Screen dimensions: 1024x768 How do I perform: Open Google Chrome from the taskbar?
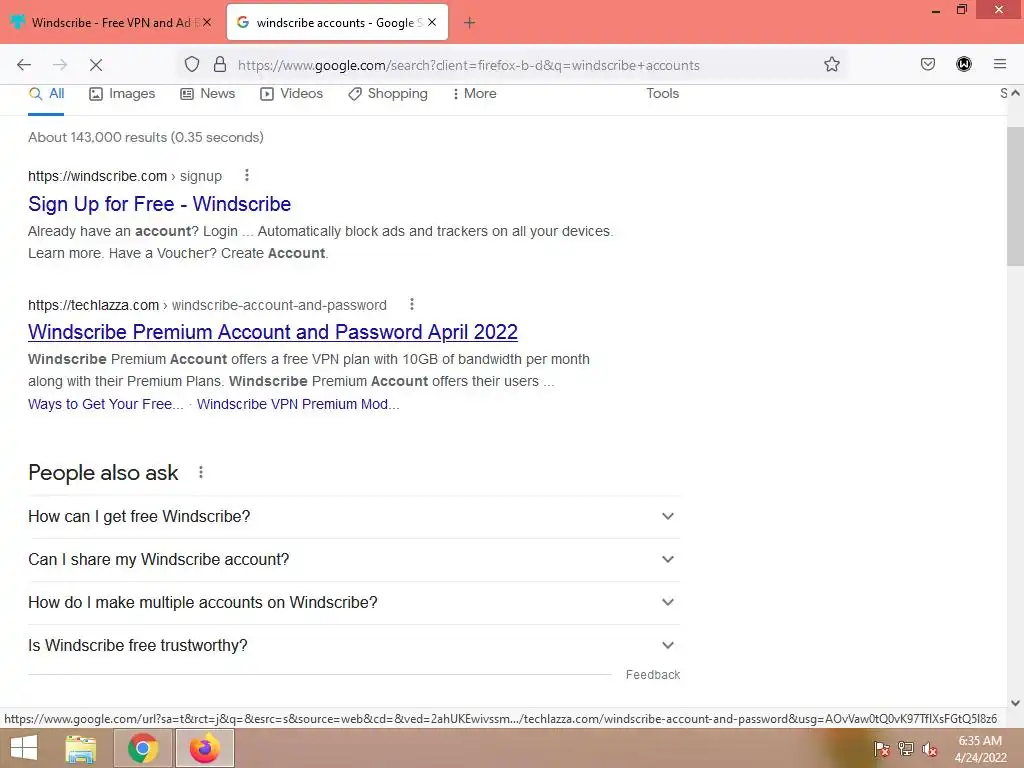(142, 748)
